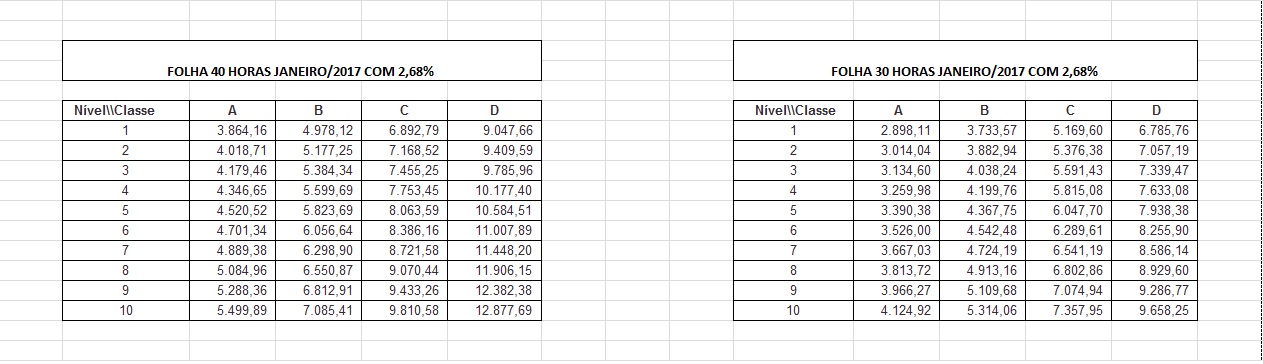This screenshot has height=364, width=1263.
Task: Select cell with value 6.047,70
Action: coord(1070,210)
